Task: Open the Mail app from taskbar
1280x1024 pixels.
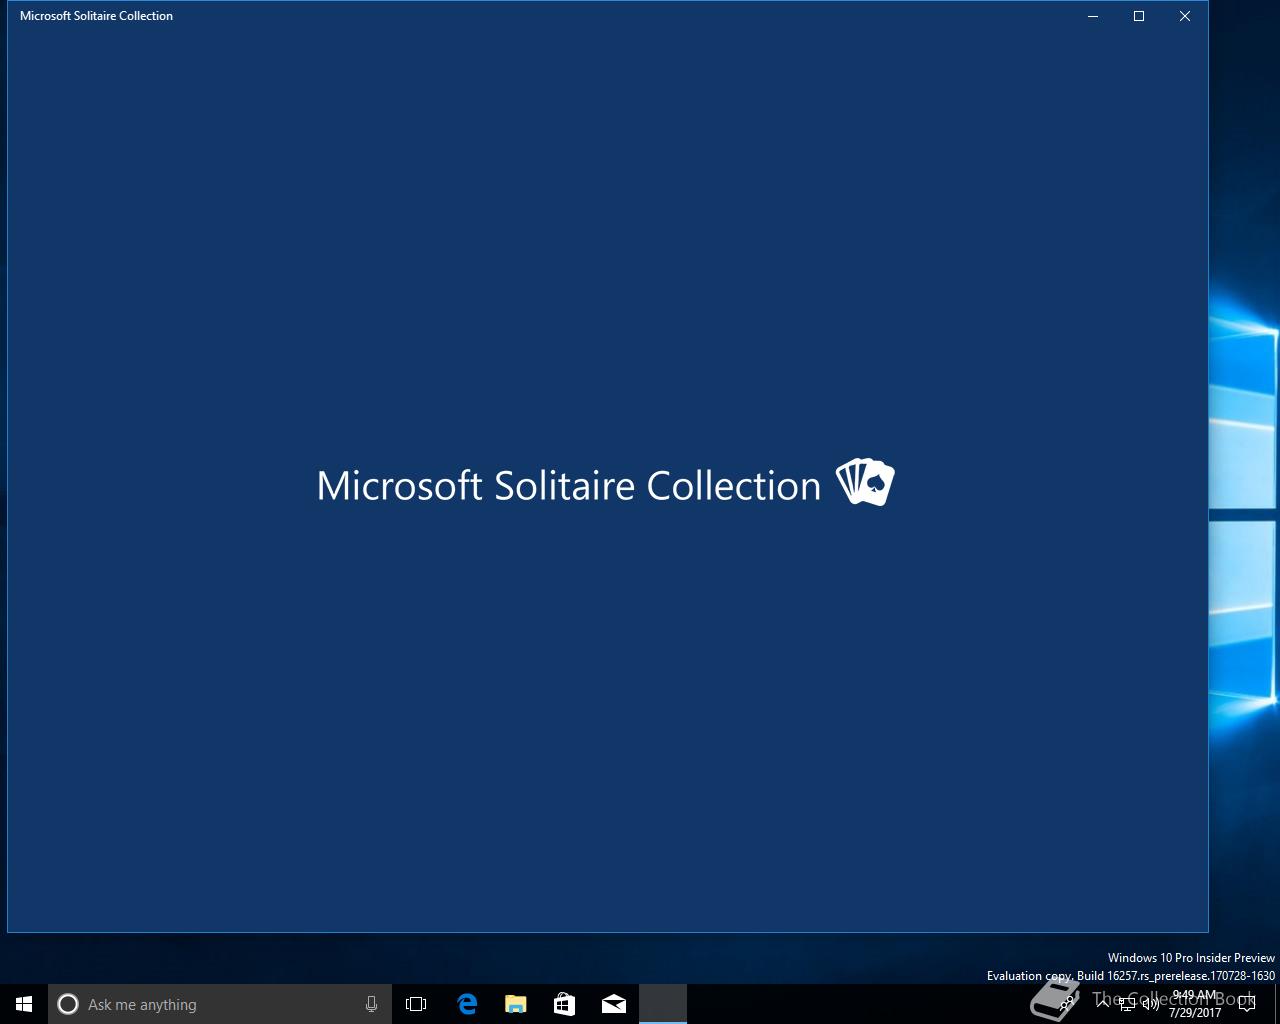Action: coord(613,1004)
